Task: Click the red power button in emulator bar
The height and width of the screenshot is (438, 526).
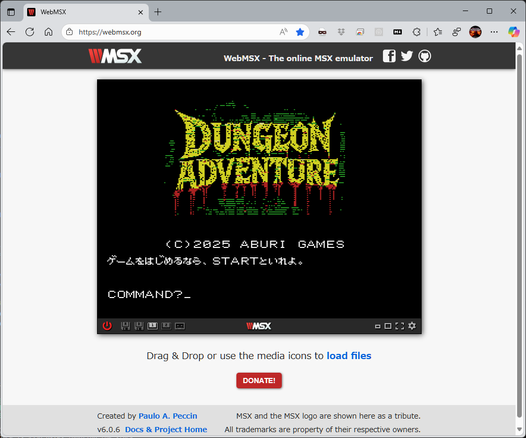Action: 107,326
